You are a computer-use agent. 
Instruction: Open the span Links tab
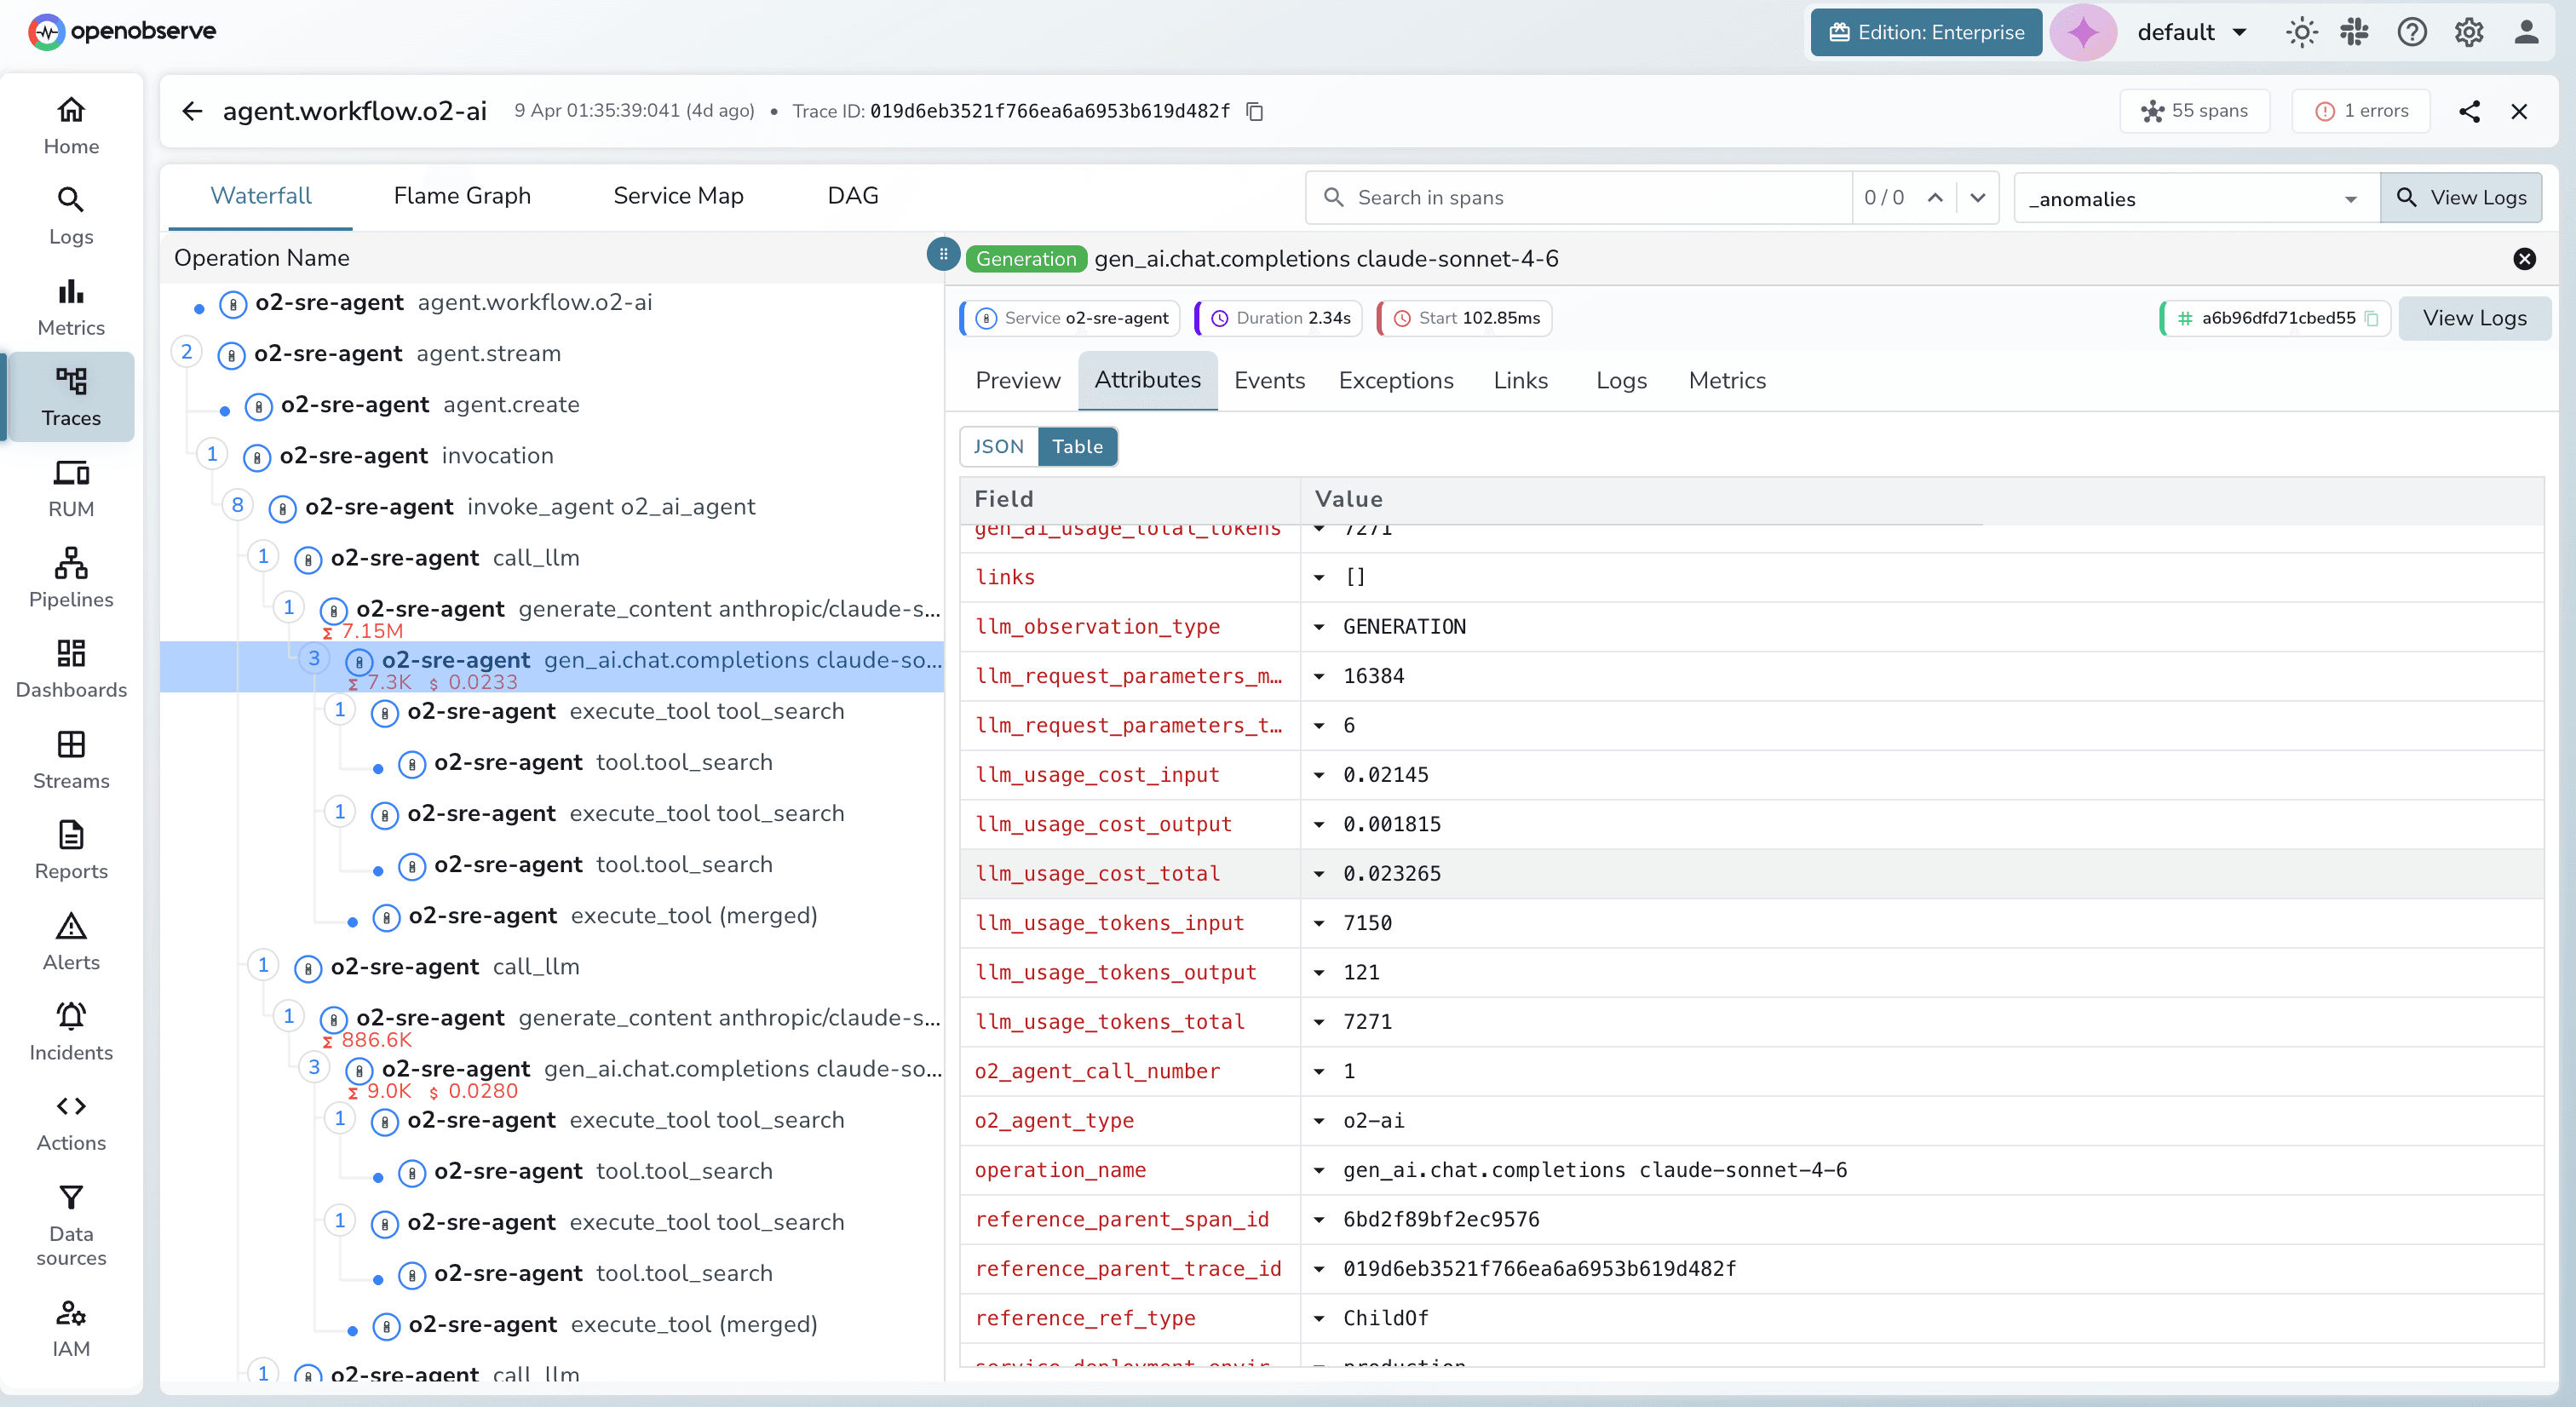click(1520, 381)
